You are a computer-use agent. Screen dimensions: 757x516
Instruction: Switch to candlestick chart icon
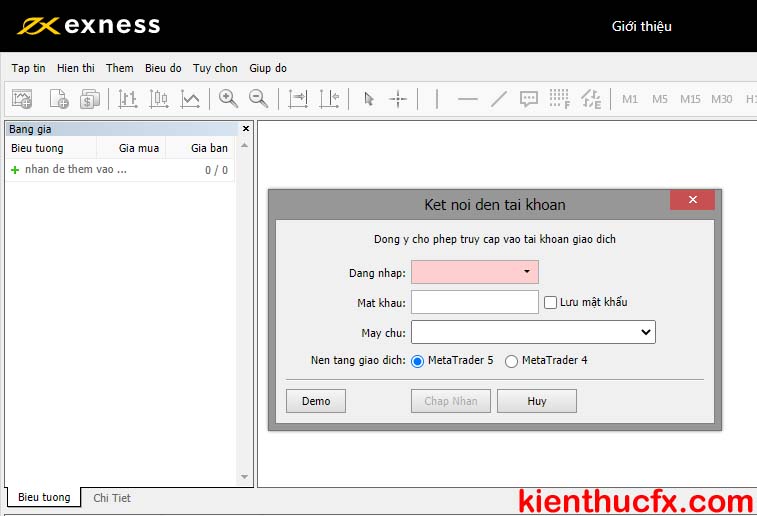[x=159, y=99]
